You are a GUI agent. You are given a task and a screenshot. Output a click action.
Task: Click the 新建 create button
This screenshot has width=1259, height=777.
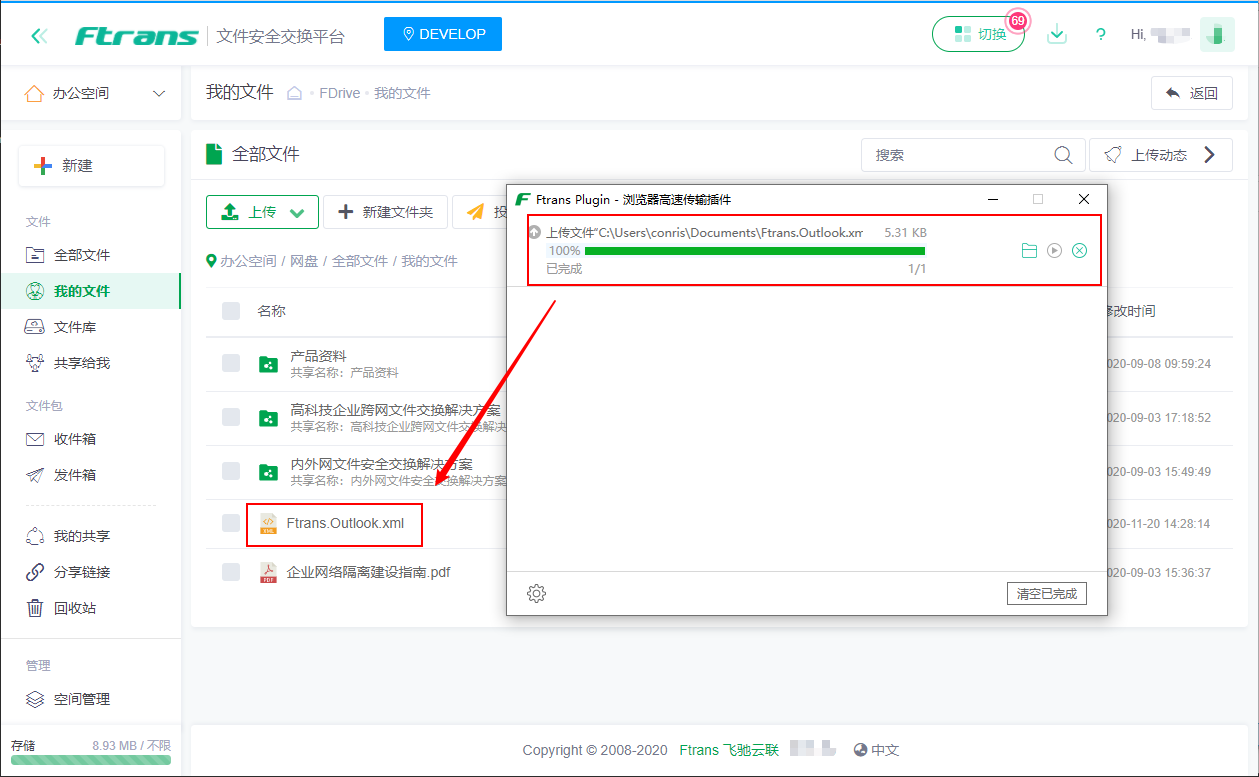click(91, 166)
